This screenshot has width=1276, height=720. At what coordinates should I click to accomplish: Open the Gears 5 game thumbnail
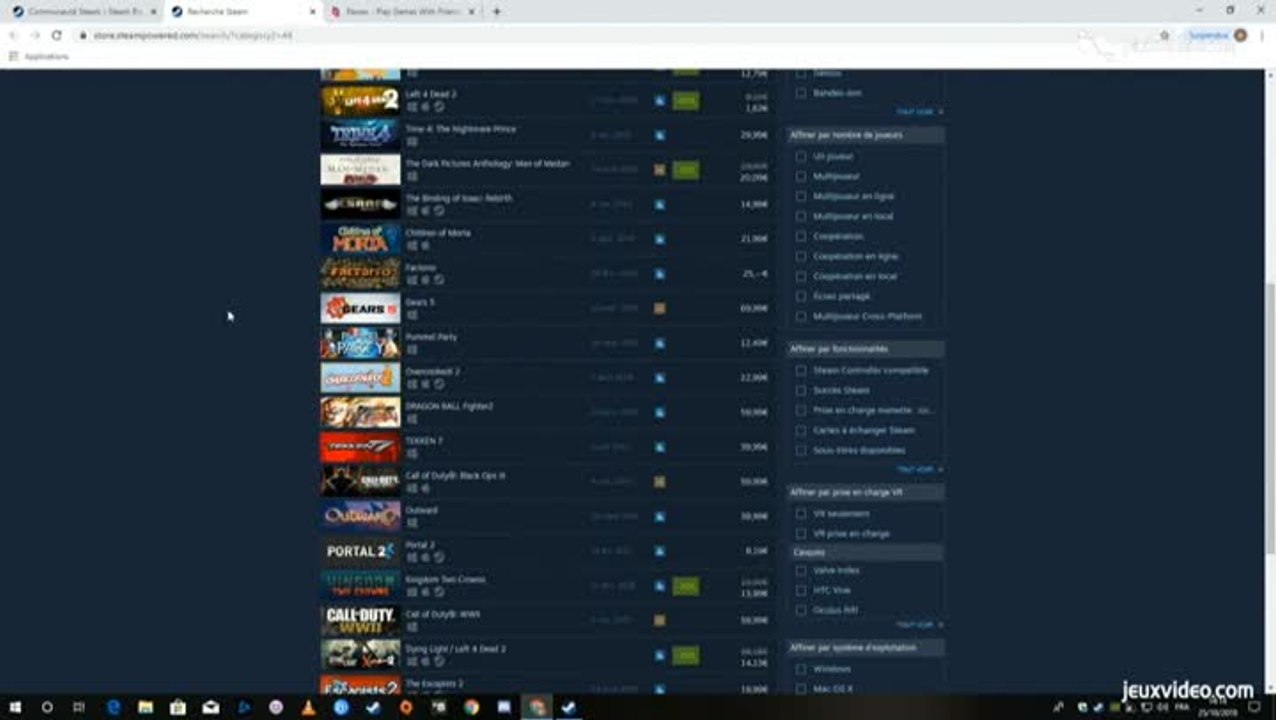click(360, 308)
